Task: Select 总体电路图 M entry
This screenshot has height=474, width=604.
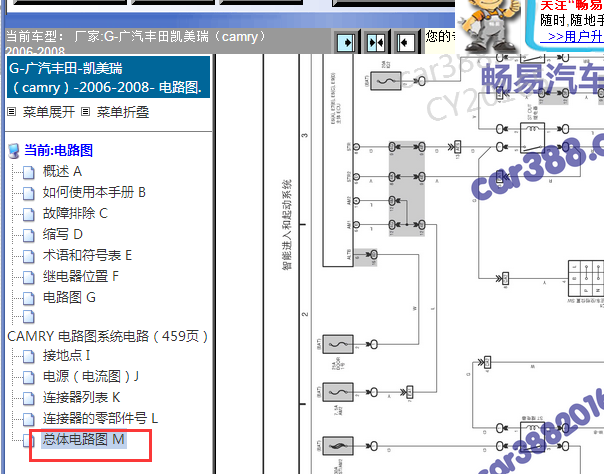Action: (x=84, y=439)
